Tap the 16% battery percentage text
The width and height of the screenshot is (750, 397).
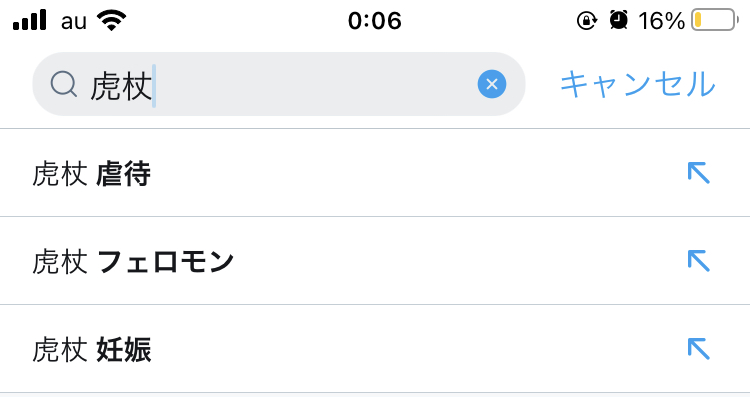pyautogui.click(x=662, y=21)
